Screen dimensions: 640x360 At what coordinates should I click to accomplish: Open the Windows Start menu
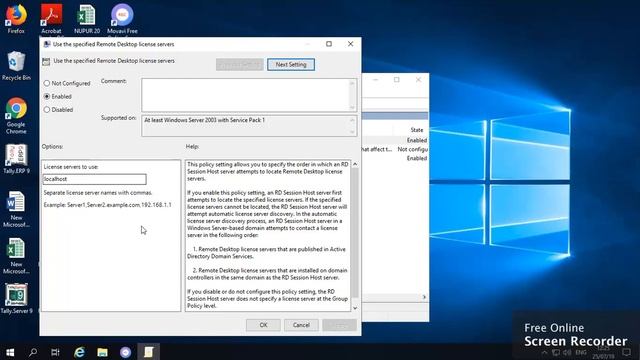coord(10,352)
